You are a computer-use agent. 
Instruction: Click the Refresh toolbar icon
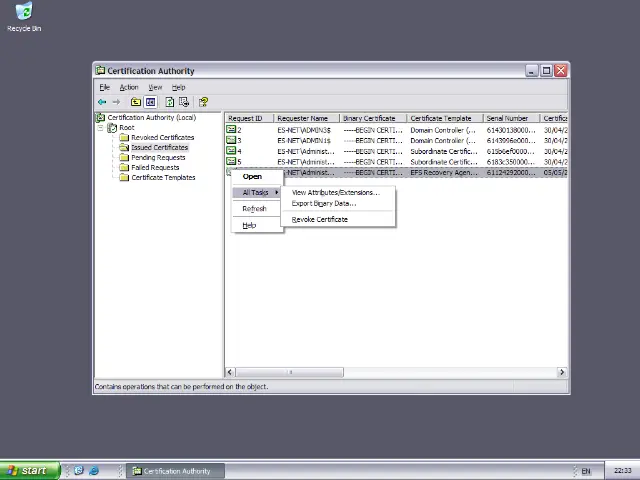170,102
